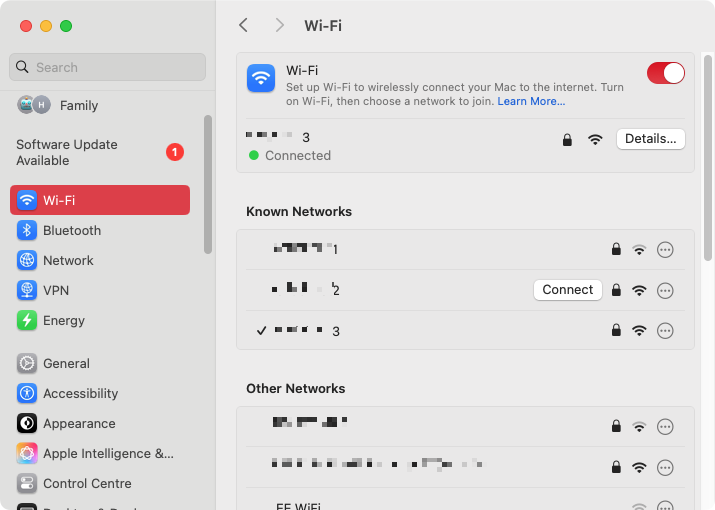Click the red update badge showing 1

click(175, 152)
